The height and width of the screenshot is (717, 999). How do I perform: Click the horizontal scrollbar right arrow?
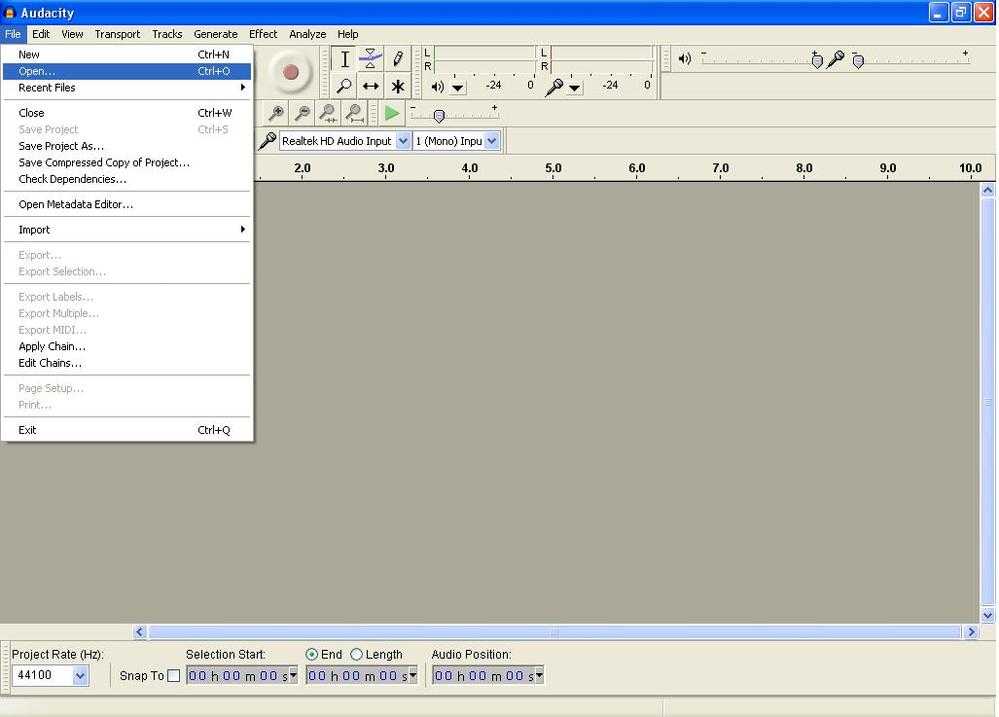(x=970, y=632)
